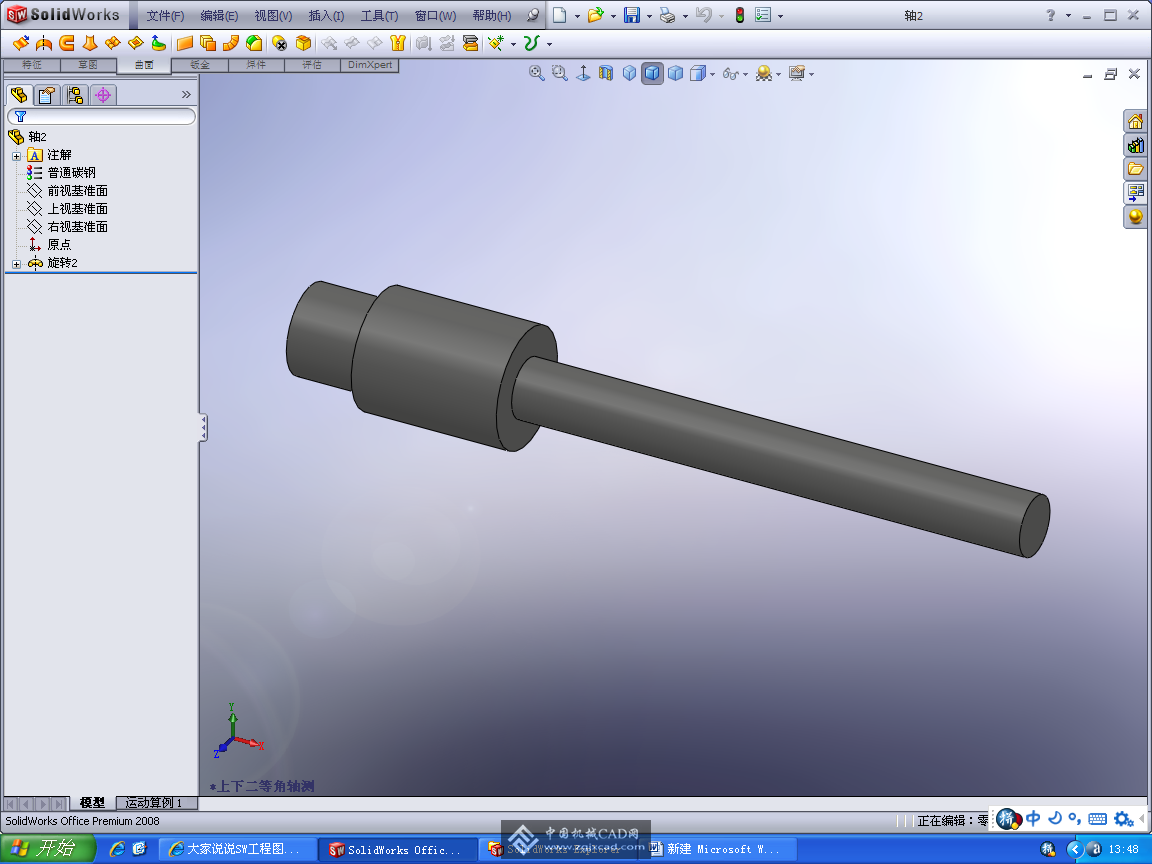Create a new document
1152x864 pixels.
coord(560,15)
